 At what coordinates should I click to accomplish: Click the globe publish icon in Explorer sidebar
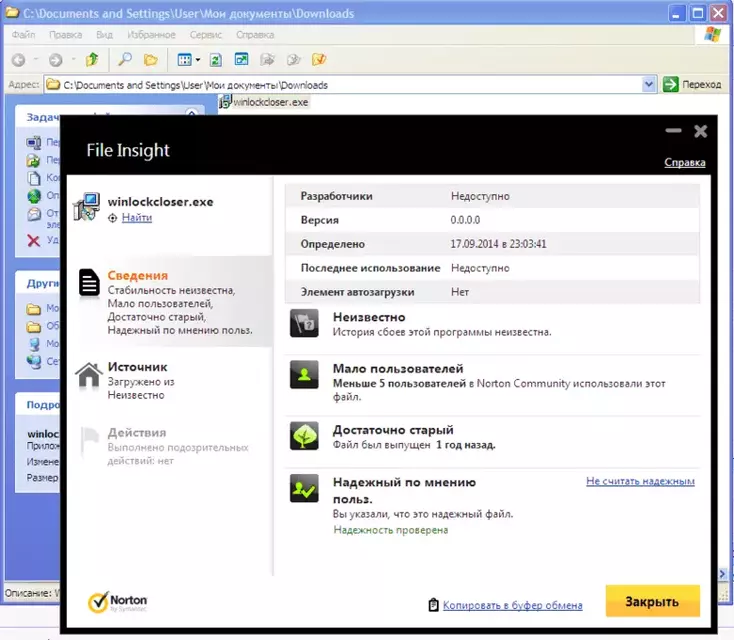(x=34, y=196)
